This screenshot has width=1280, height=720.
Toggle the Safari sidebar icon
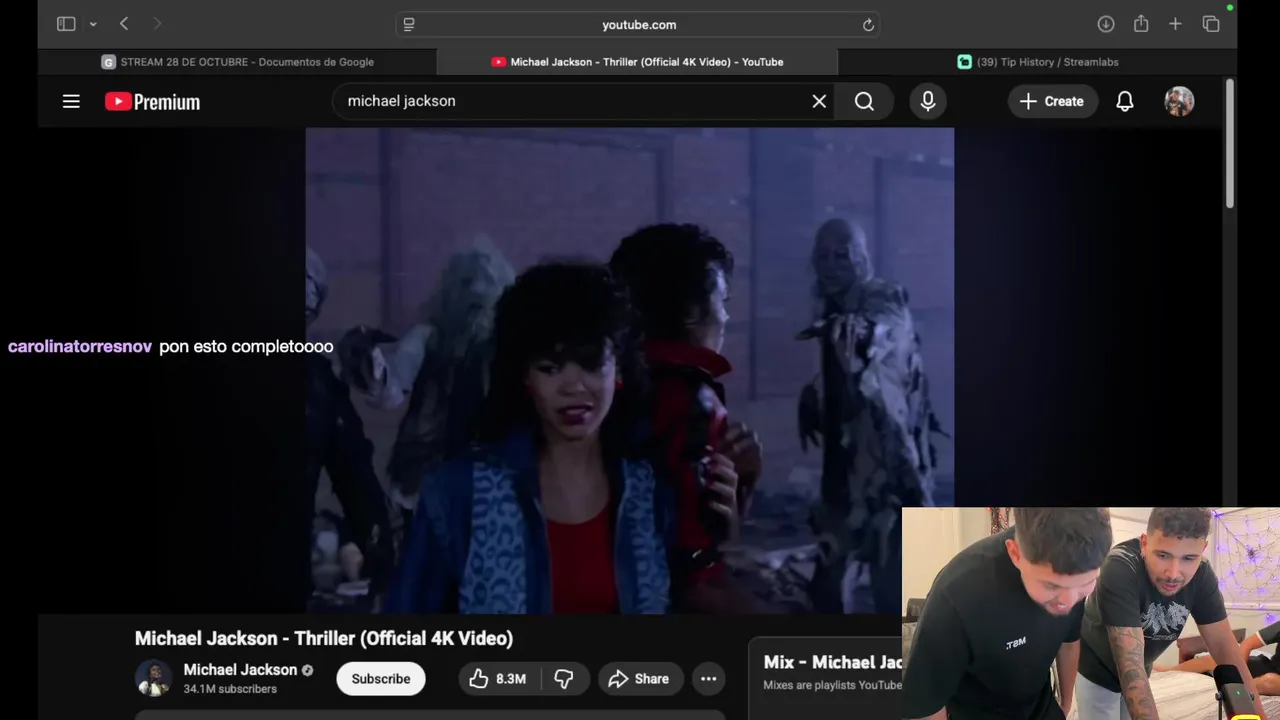pos(66,24)
